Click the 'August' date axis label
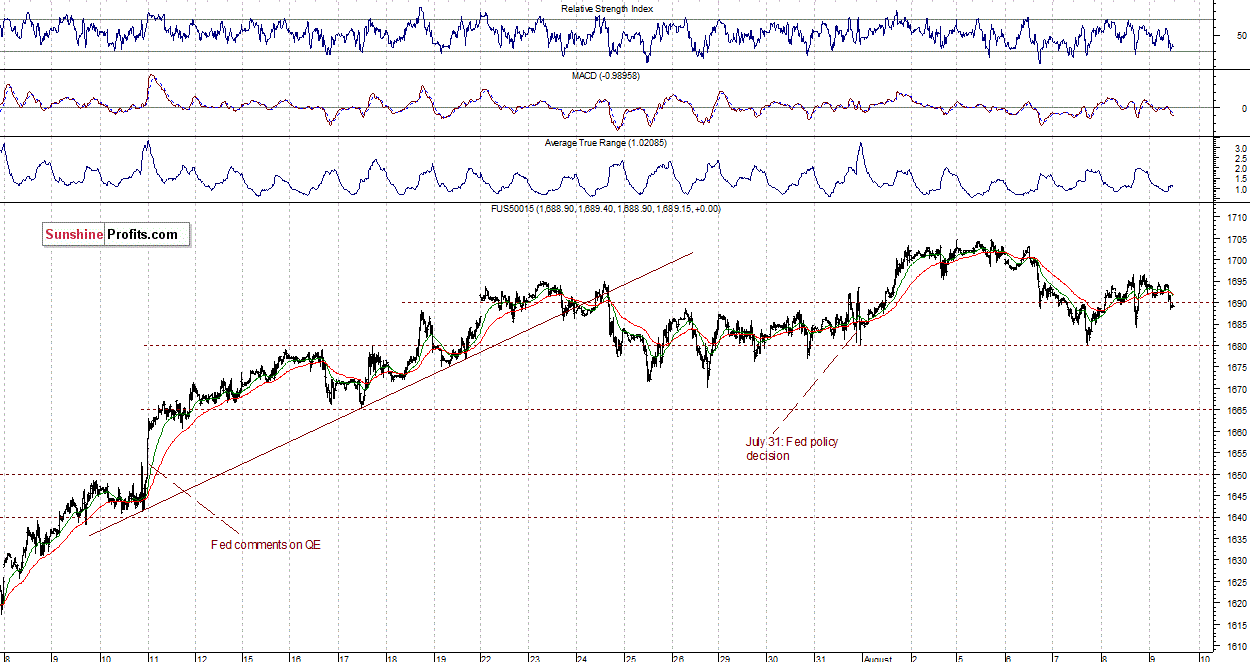Viewport: 1250px width, 662px height. pos(877,658)
